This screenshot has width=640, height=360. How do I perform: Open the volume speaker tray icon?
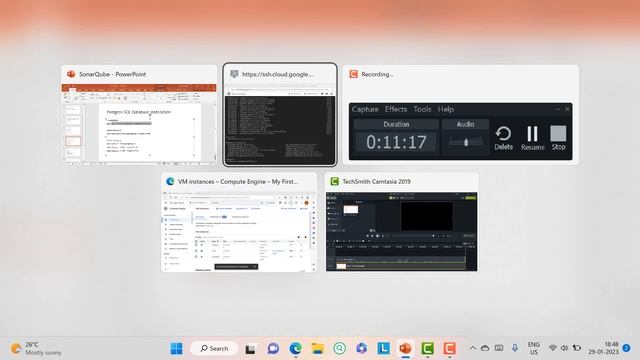click(564, 348)
